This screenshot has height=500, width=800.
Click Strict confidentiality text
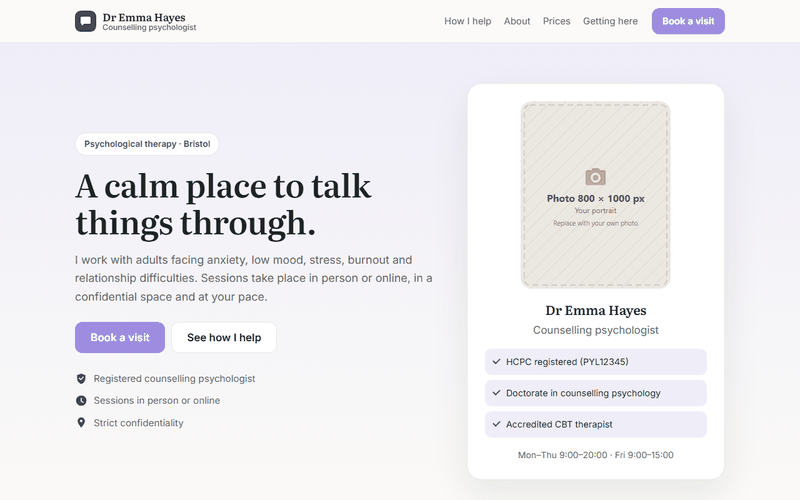coord(138,422)
